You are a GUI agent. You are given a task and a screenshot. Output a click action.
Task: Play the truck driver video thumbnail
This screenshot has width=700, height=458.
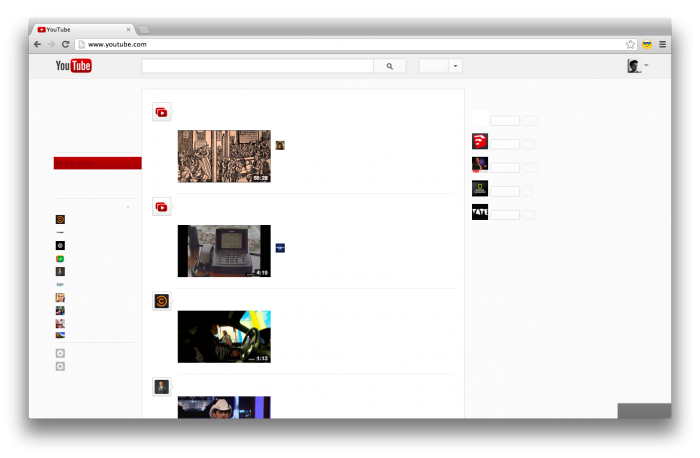click(x=224, y=337)
